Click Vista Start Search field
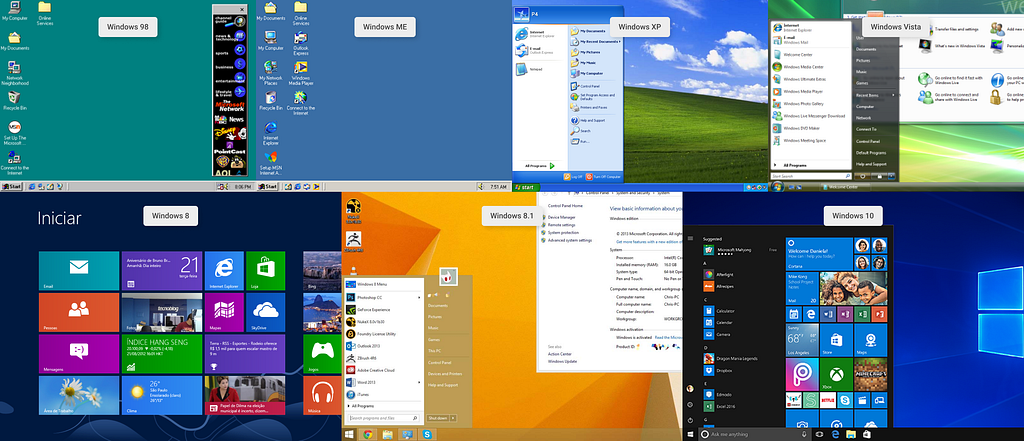The width and height of the screenshot is (1024, 441). (x=811, y=176)
